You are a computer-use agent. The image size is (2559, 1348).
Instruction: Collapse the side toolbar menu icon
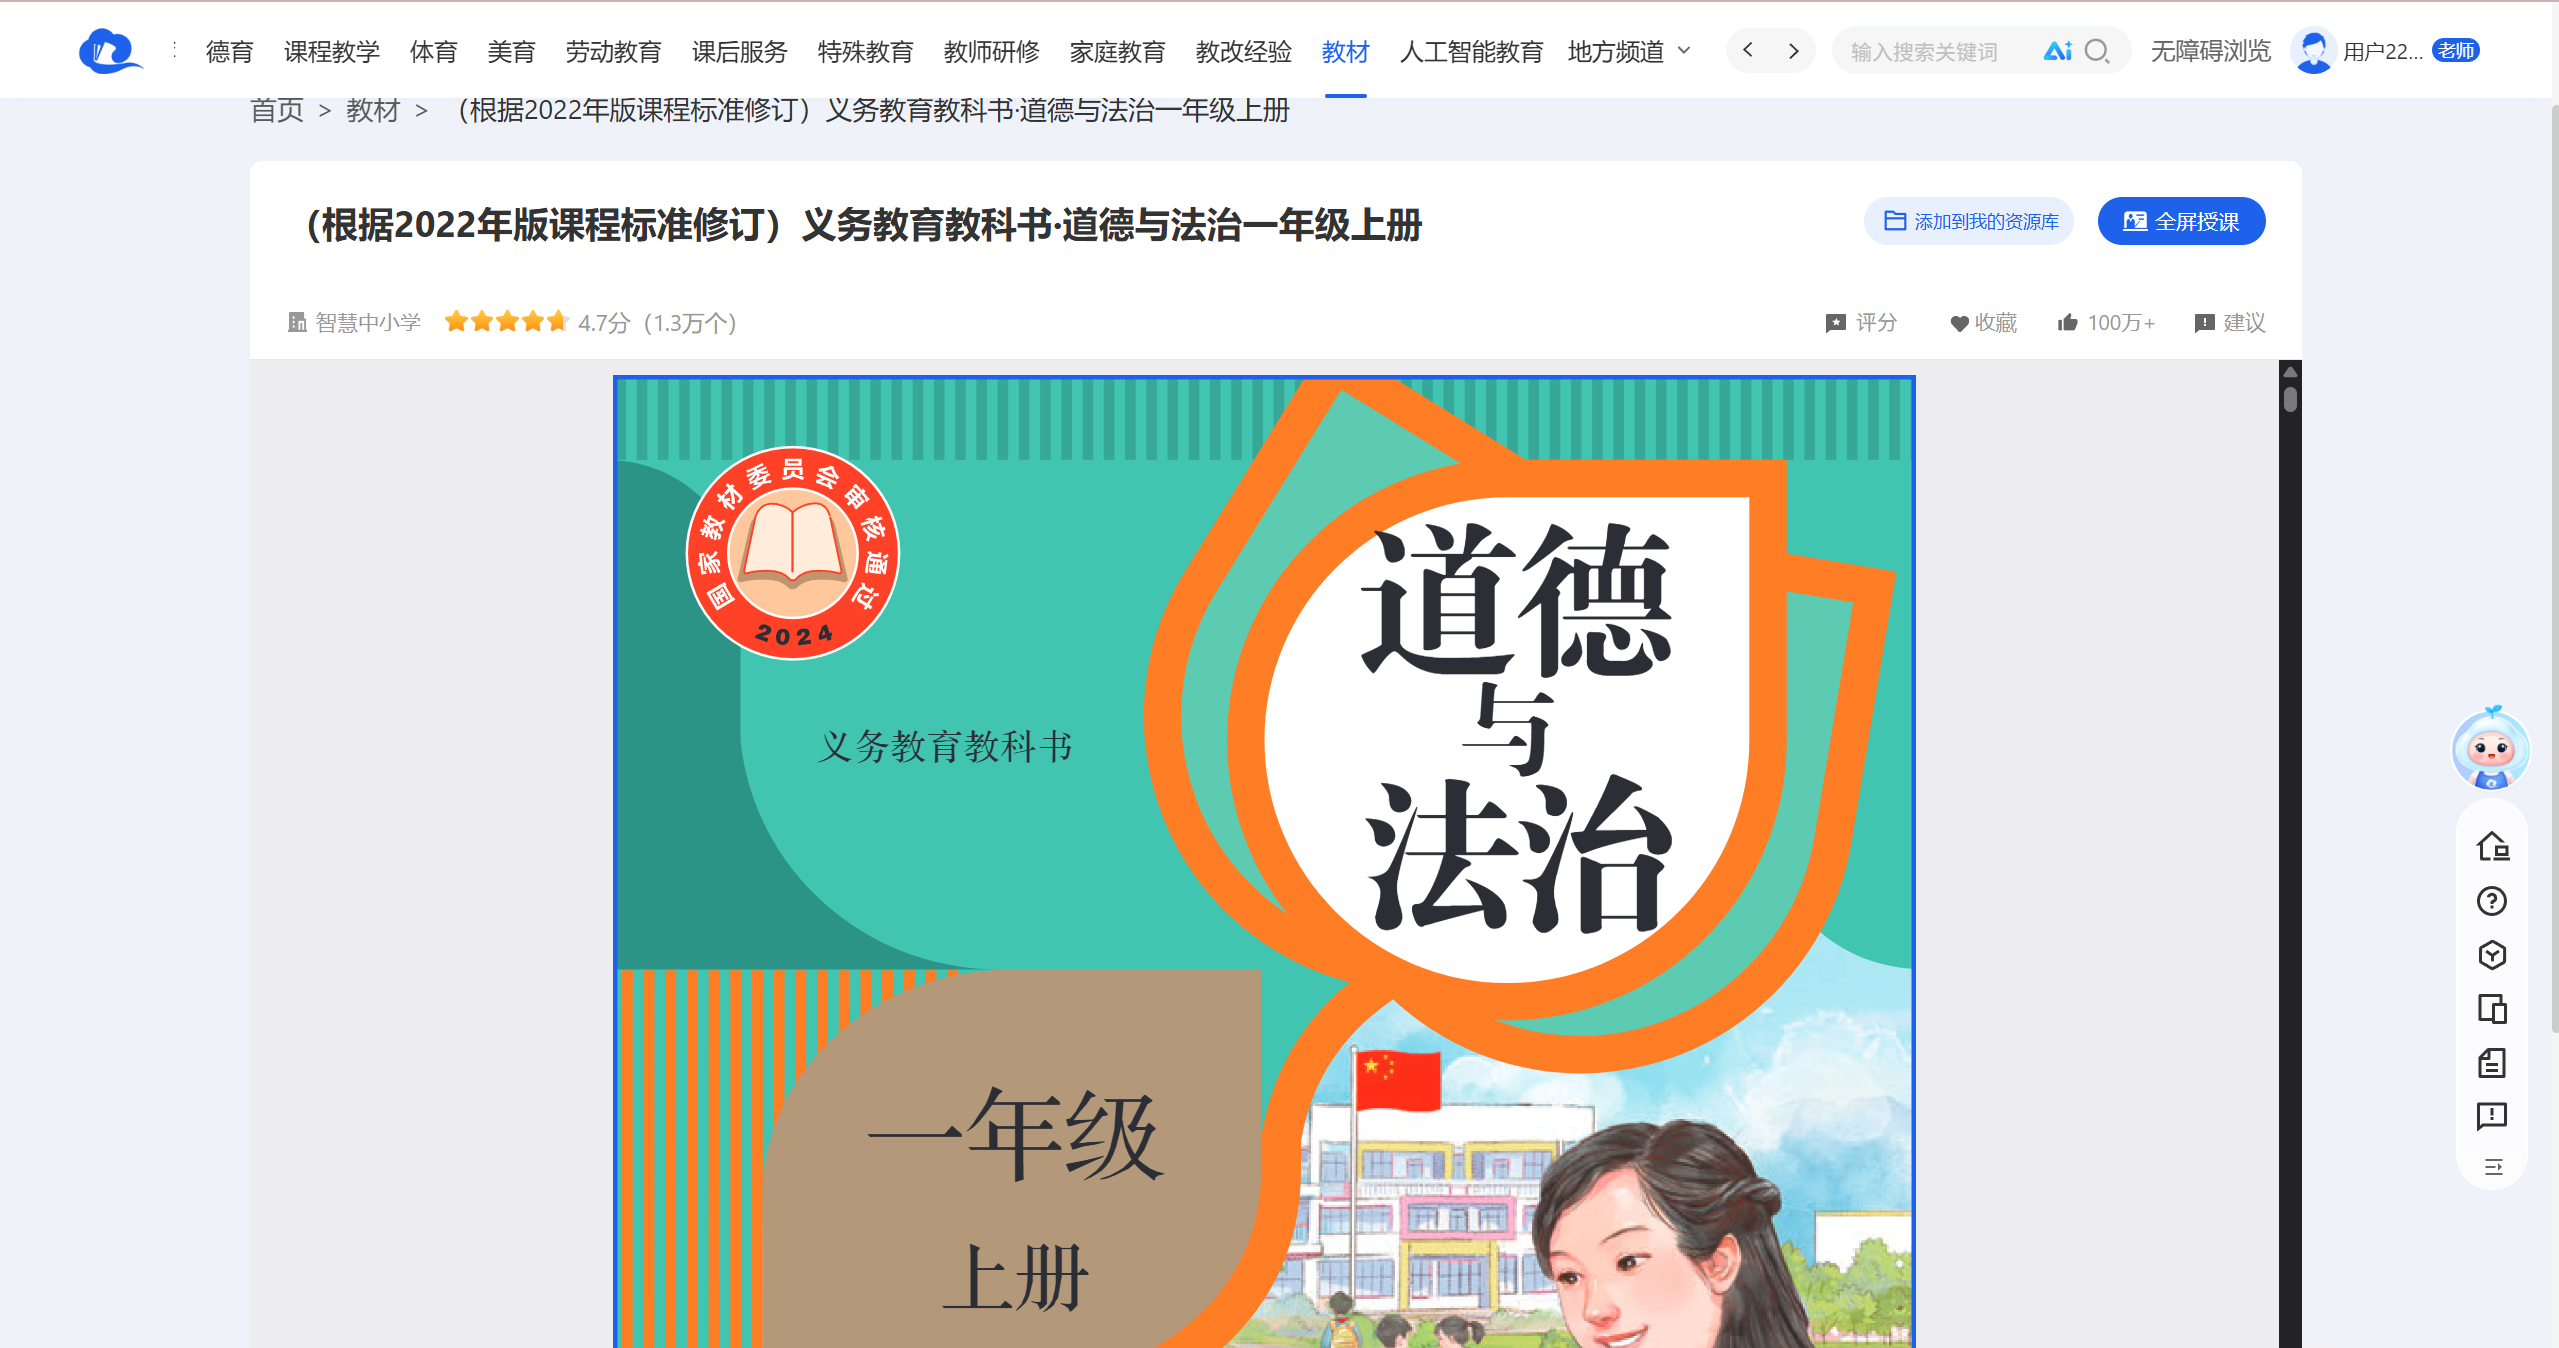click(2493, 1167)
